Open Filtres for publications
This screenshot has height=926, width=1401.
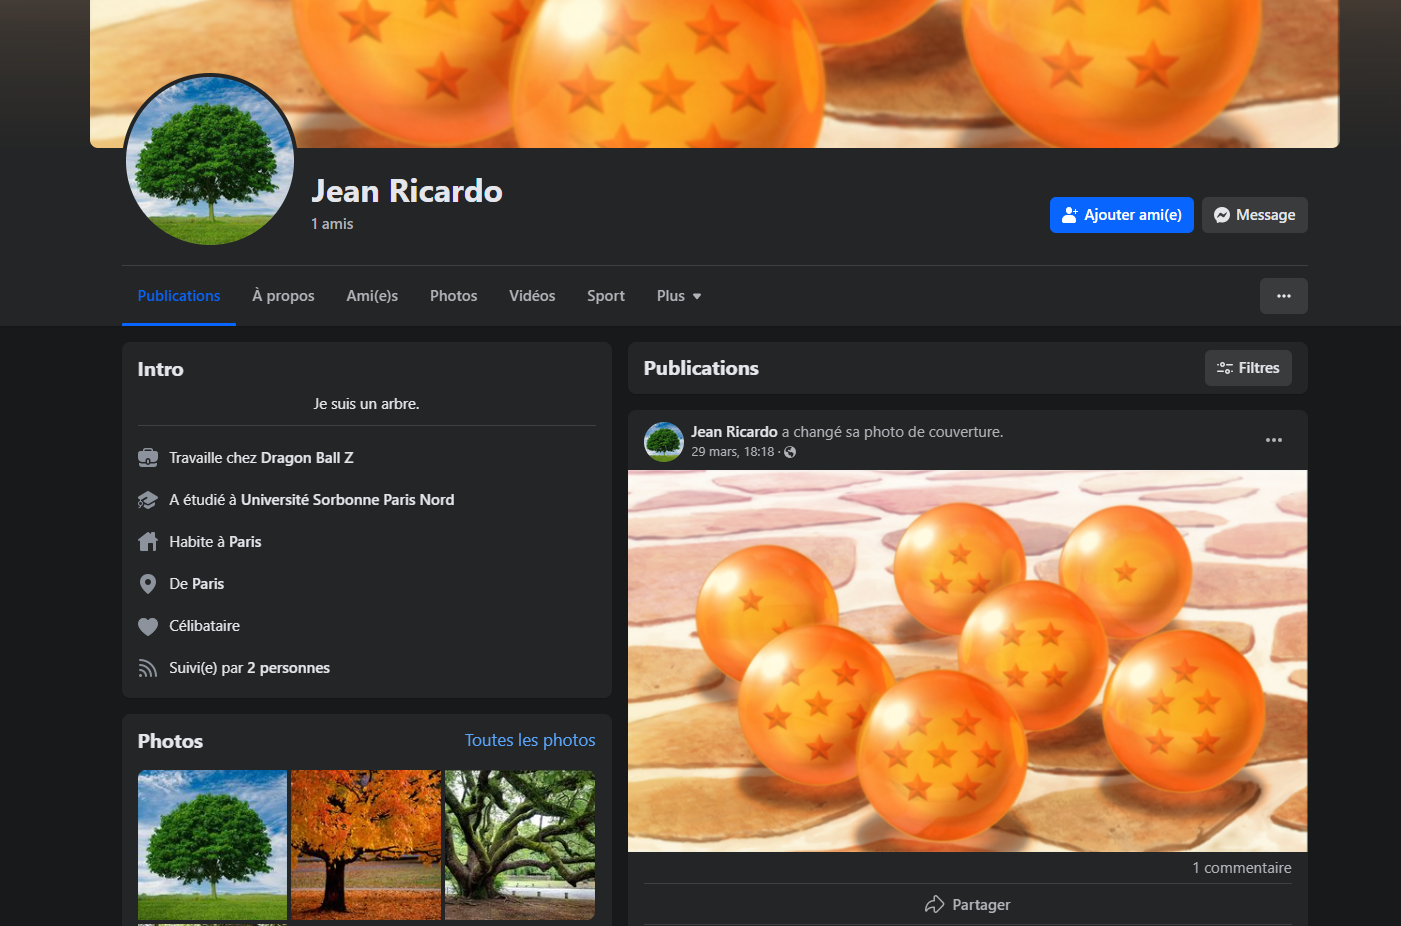tap(1247, 368)
